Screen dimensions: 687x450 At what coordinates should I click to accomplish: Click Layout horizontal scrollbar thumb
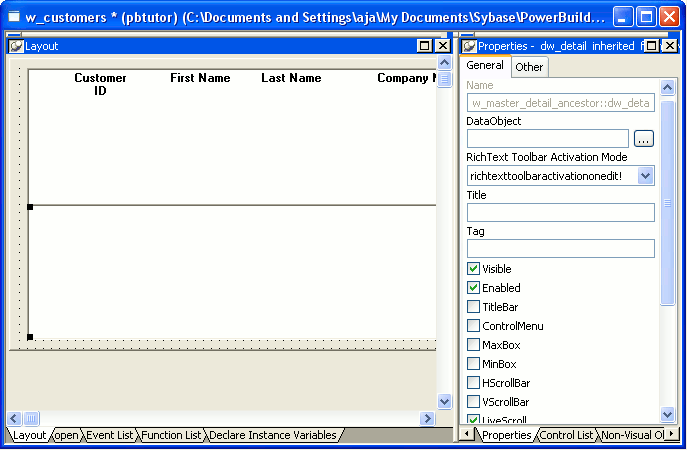tap(31, 418)
